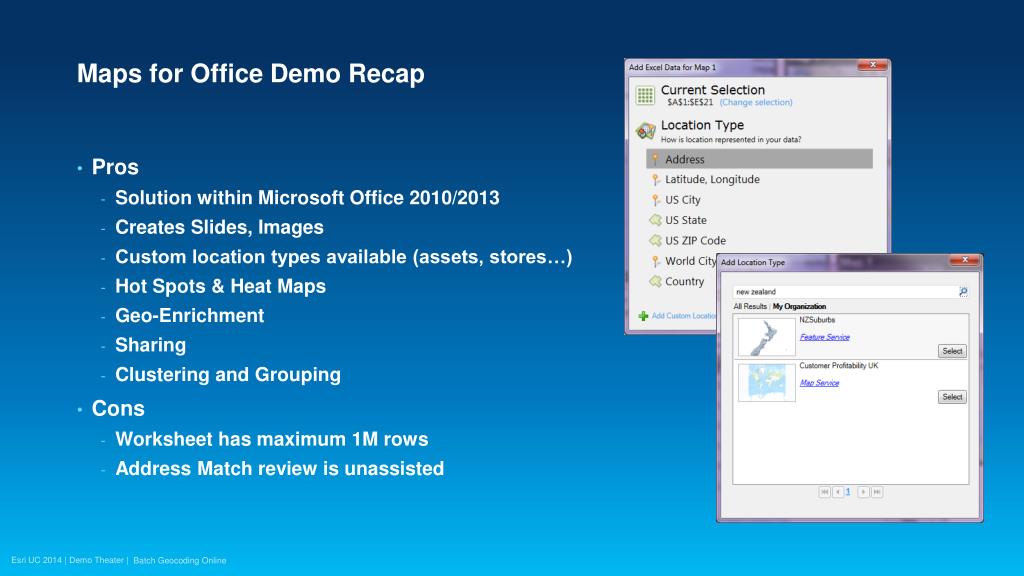Select the Address location type
The height and width of the screenshot is (576, 1024).
(x=759, y=159)
